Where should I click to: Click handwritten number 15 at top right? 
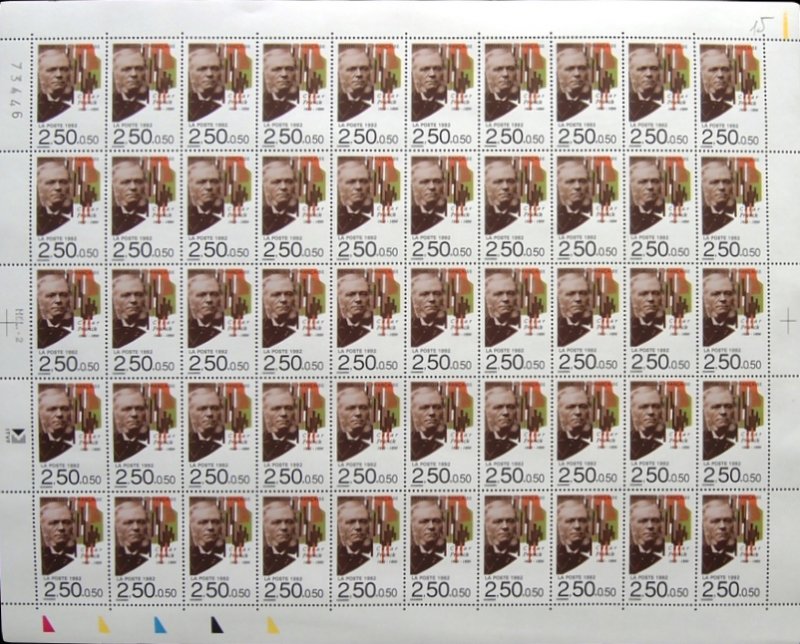point(765,23)
